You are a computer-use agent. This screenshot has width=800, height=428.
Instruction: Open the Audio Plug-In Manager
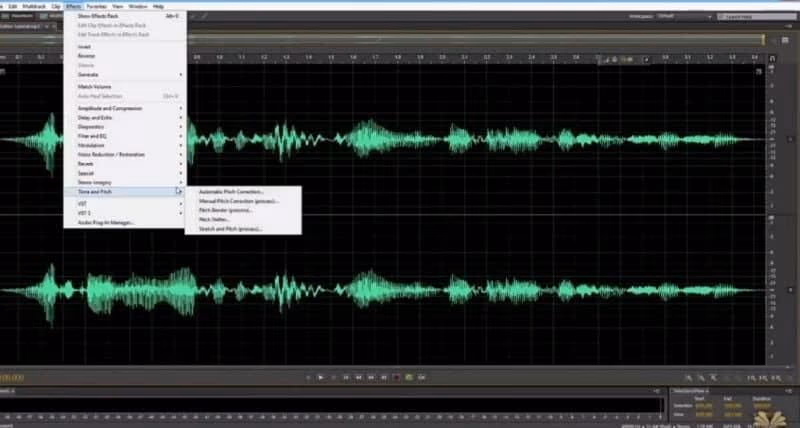[x=106, y=222]
